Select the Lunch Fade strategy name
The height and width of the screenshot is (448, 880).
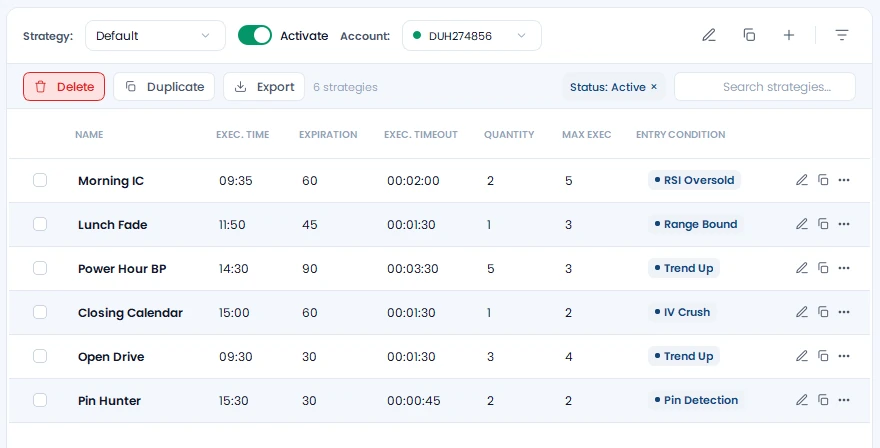point(112,225)
